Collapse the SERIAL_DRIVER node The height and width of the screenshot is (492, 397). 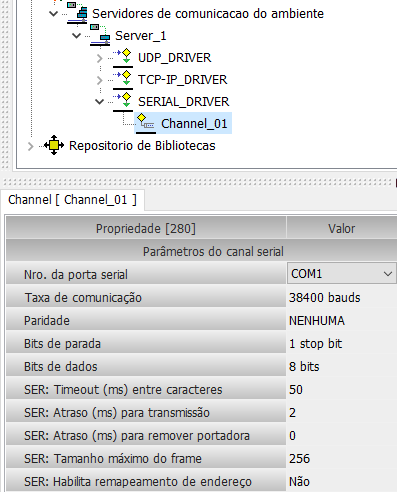[x=99, y=102]
